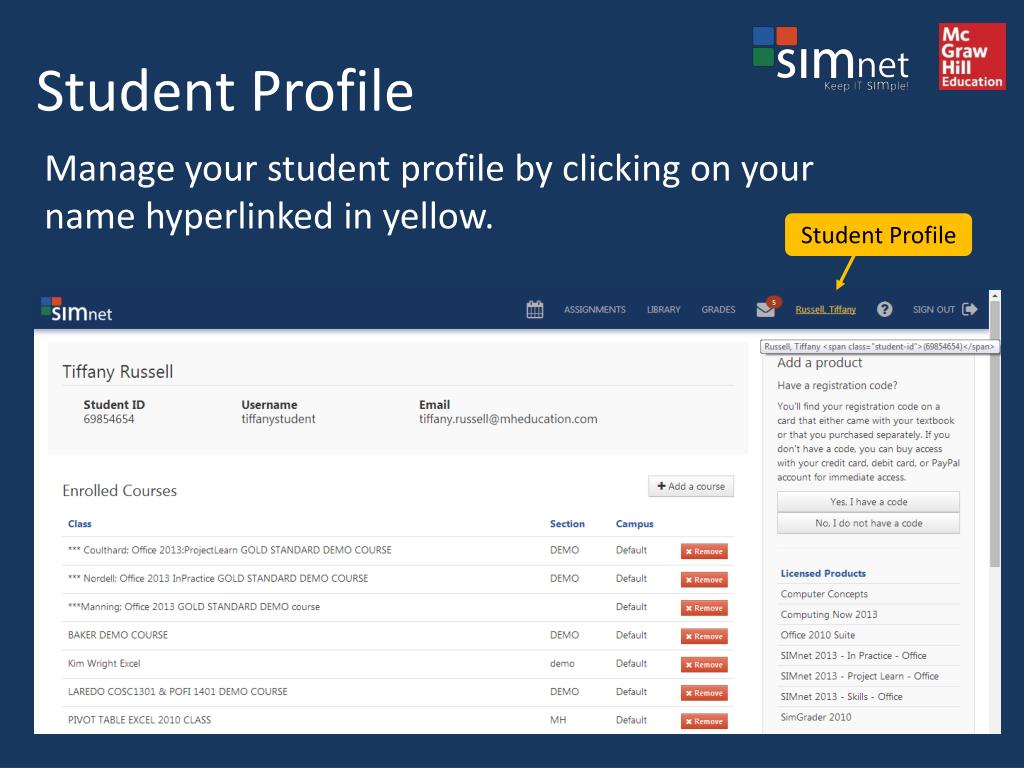The height and width of the screenshot is (768, 1024).
Task: Click the Class column header
Action: coord(80,524)
